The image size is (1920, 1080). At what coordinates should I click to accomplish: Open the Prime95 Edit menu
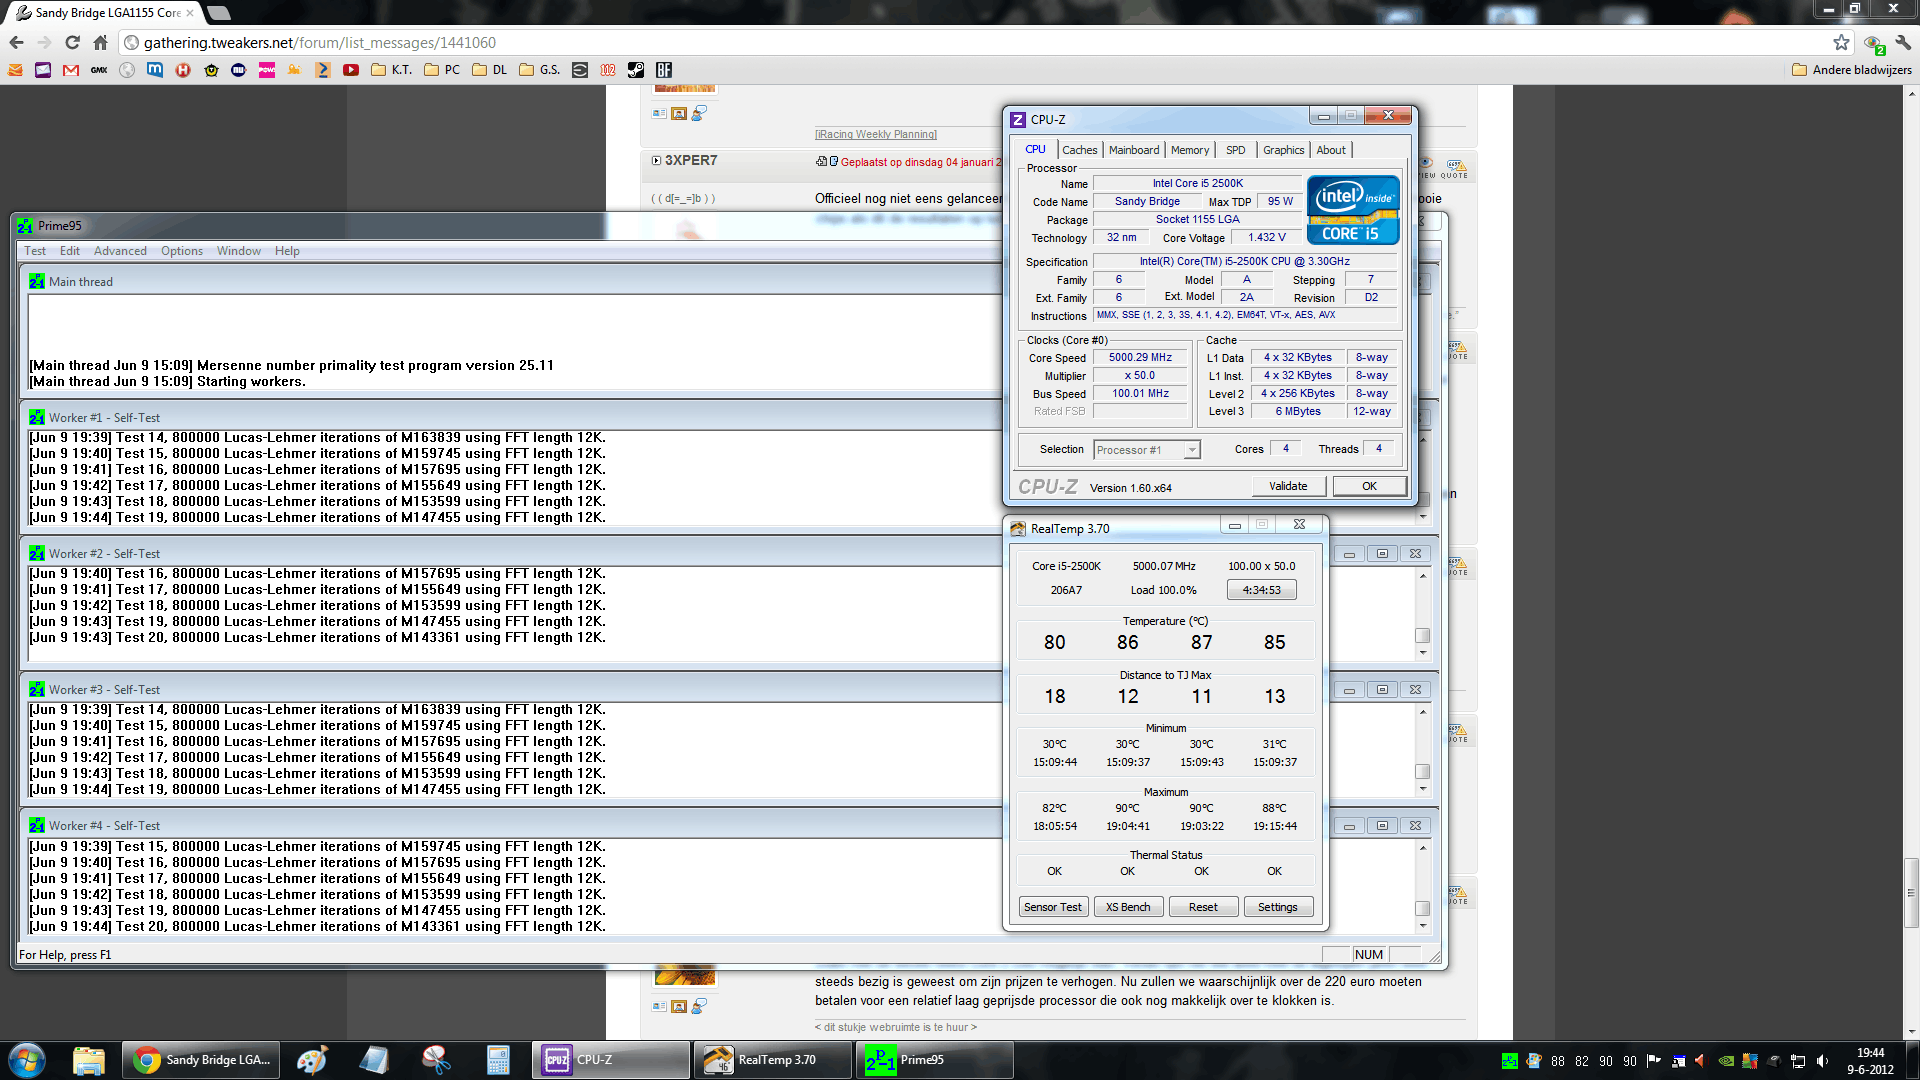click(x=70, y=251)
